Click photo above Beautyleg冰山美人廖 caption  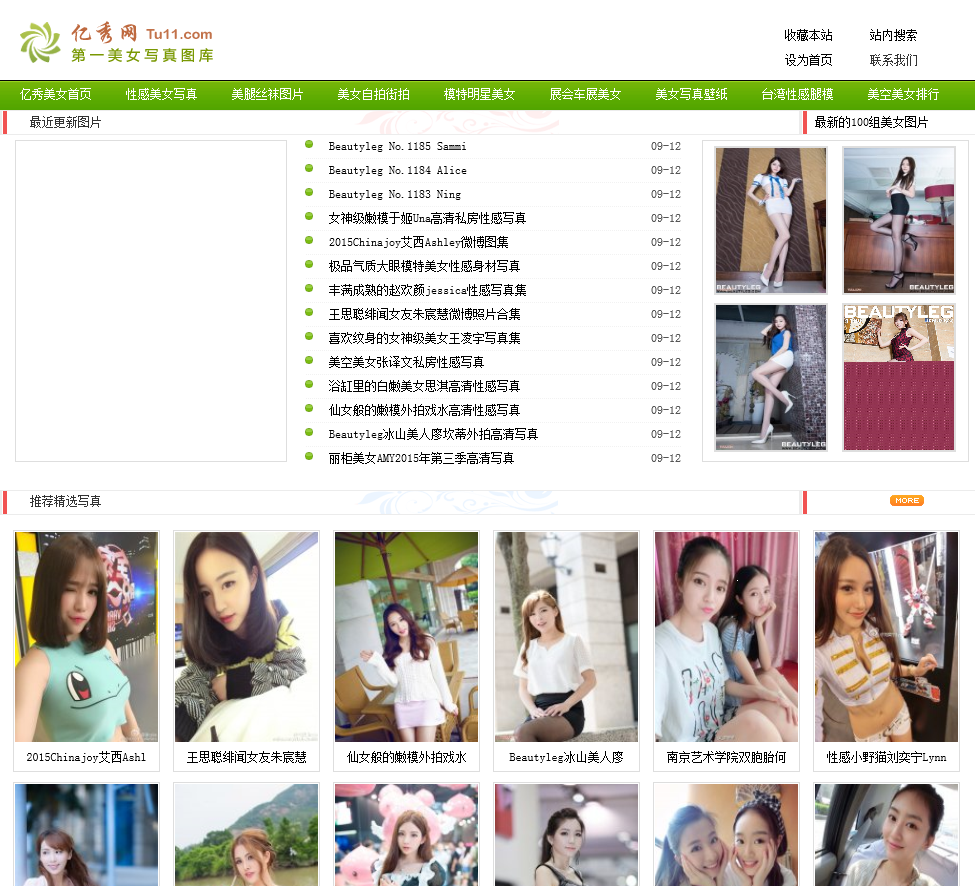(566, 637)
